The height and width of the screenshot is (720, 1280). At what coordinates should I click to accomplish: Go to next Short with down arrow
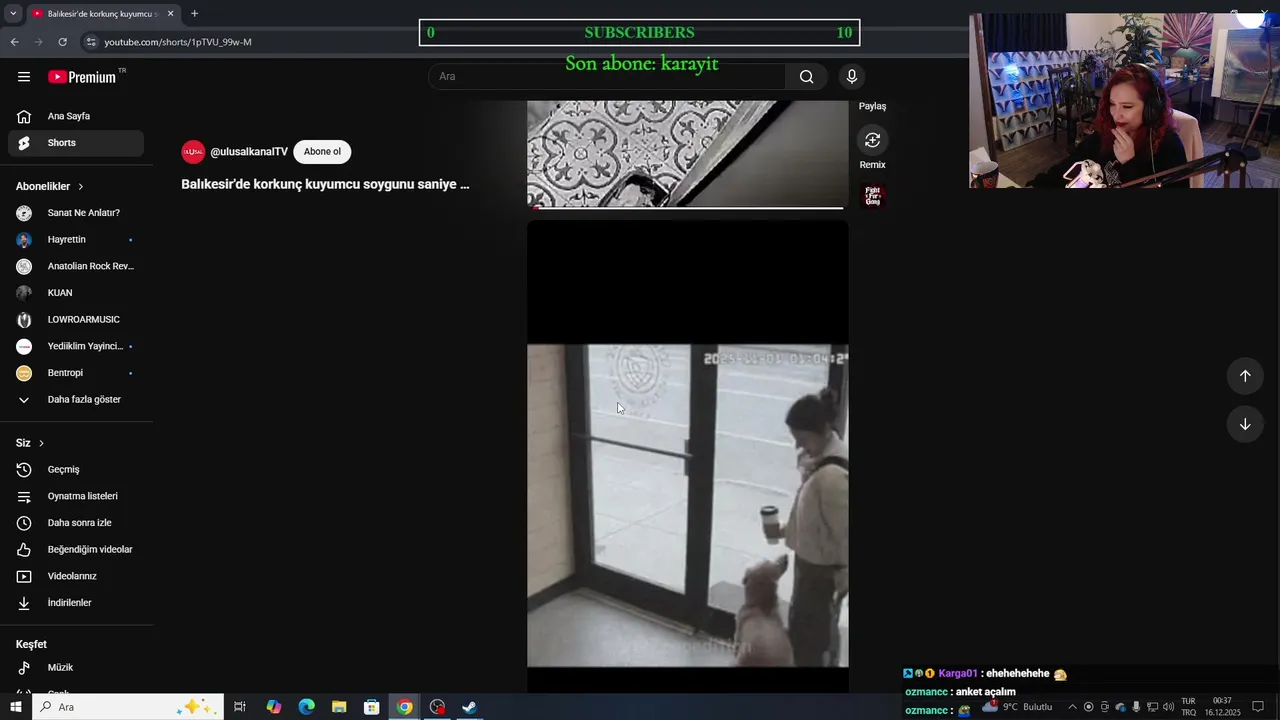(x=1245, y=424)
